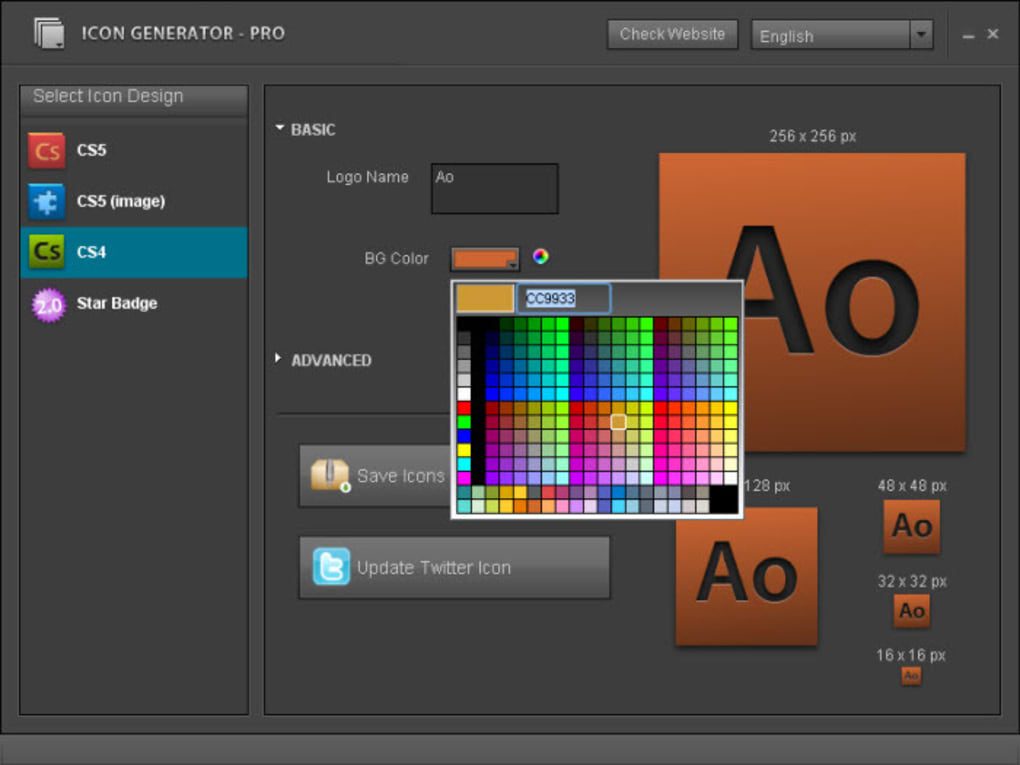Viewport: 1020px width, 765px height.
Task: Click the package icon on Save Icons
Action: click(x=330, y=473)
